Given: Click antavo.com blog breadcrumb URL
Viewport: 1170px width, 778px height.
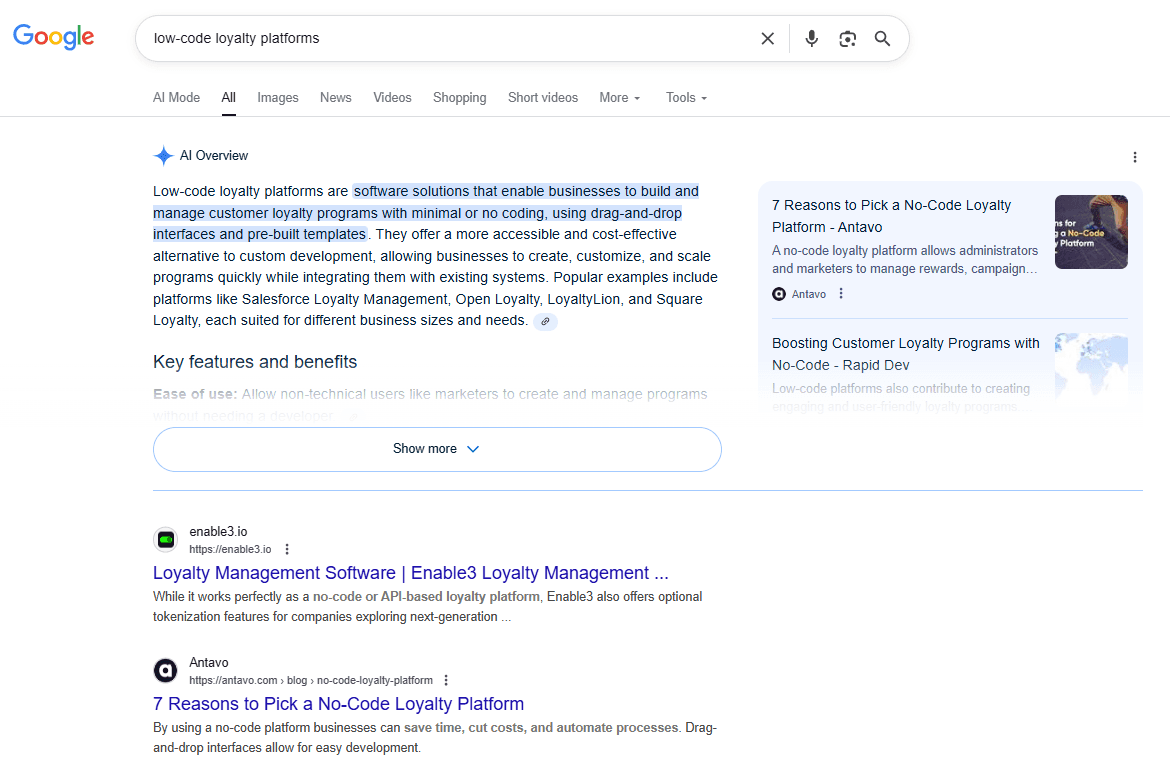Looking at the screenshot, I should click(310, 680).
